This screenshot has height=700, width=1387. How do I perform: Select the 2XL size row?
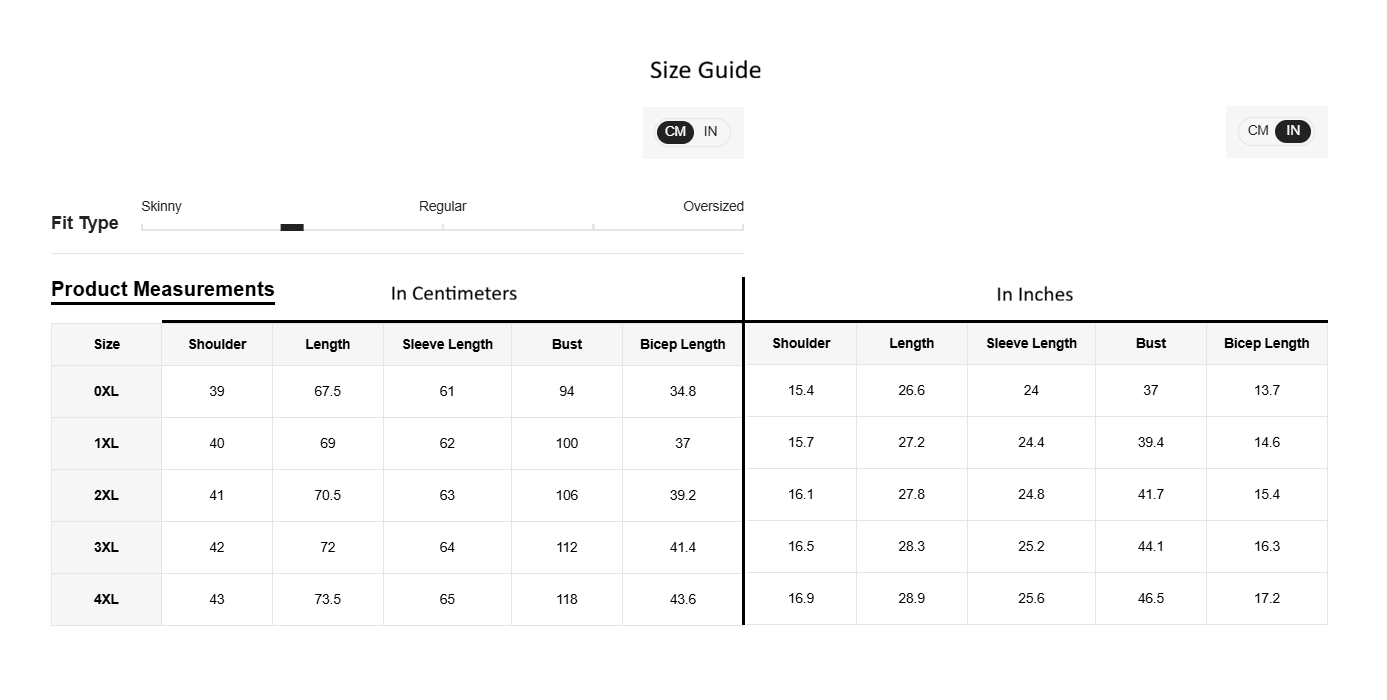tap(689, 495)
